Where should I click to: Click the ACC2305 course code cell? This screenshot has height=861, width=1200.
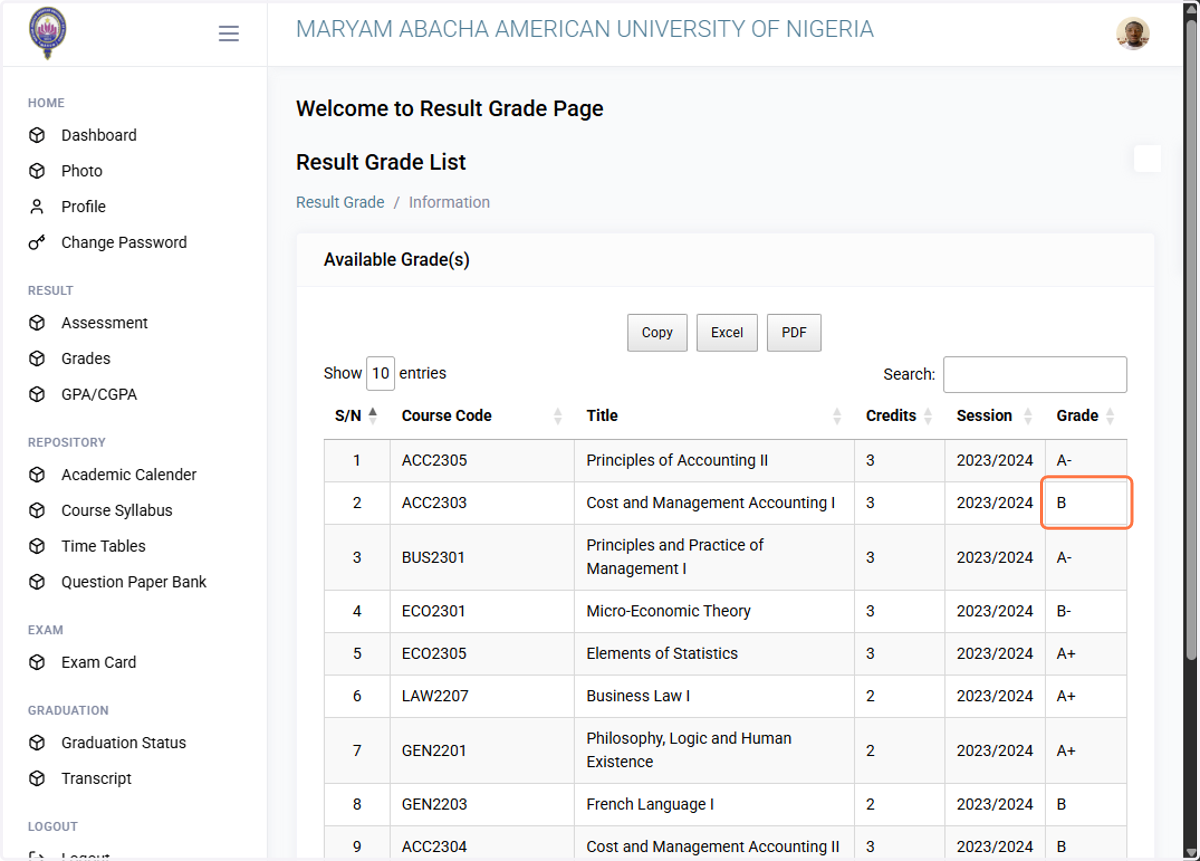pos(482,461)
